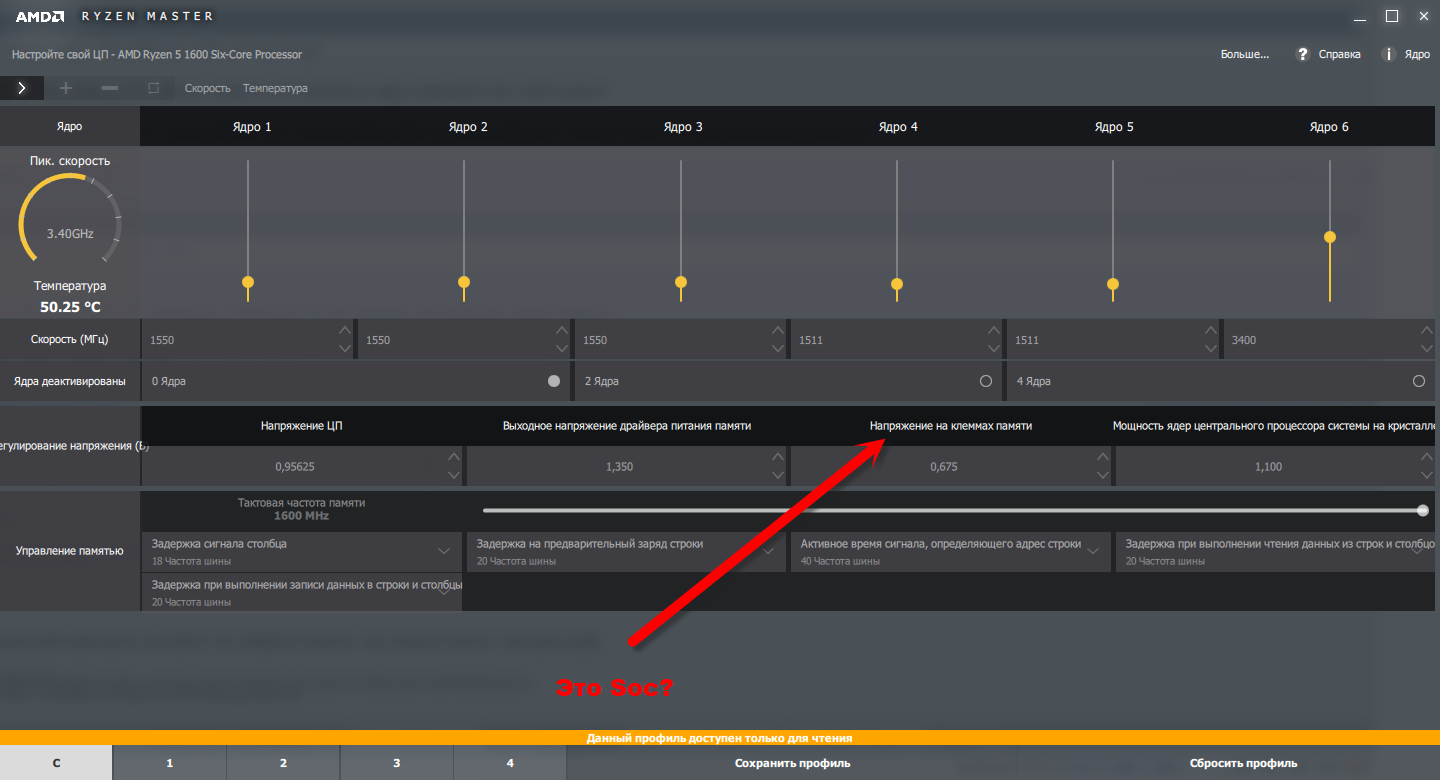Click the Ядро 2 speed slider handle

click(464, 283)
